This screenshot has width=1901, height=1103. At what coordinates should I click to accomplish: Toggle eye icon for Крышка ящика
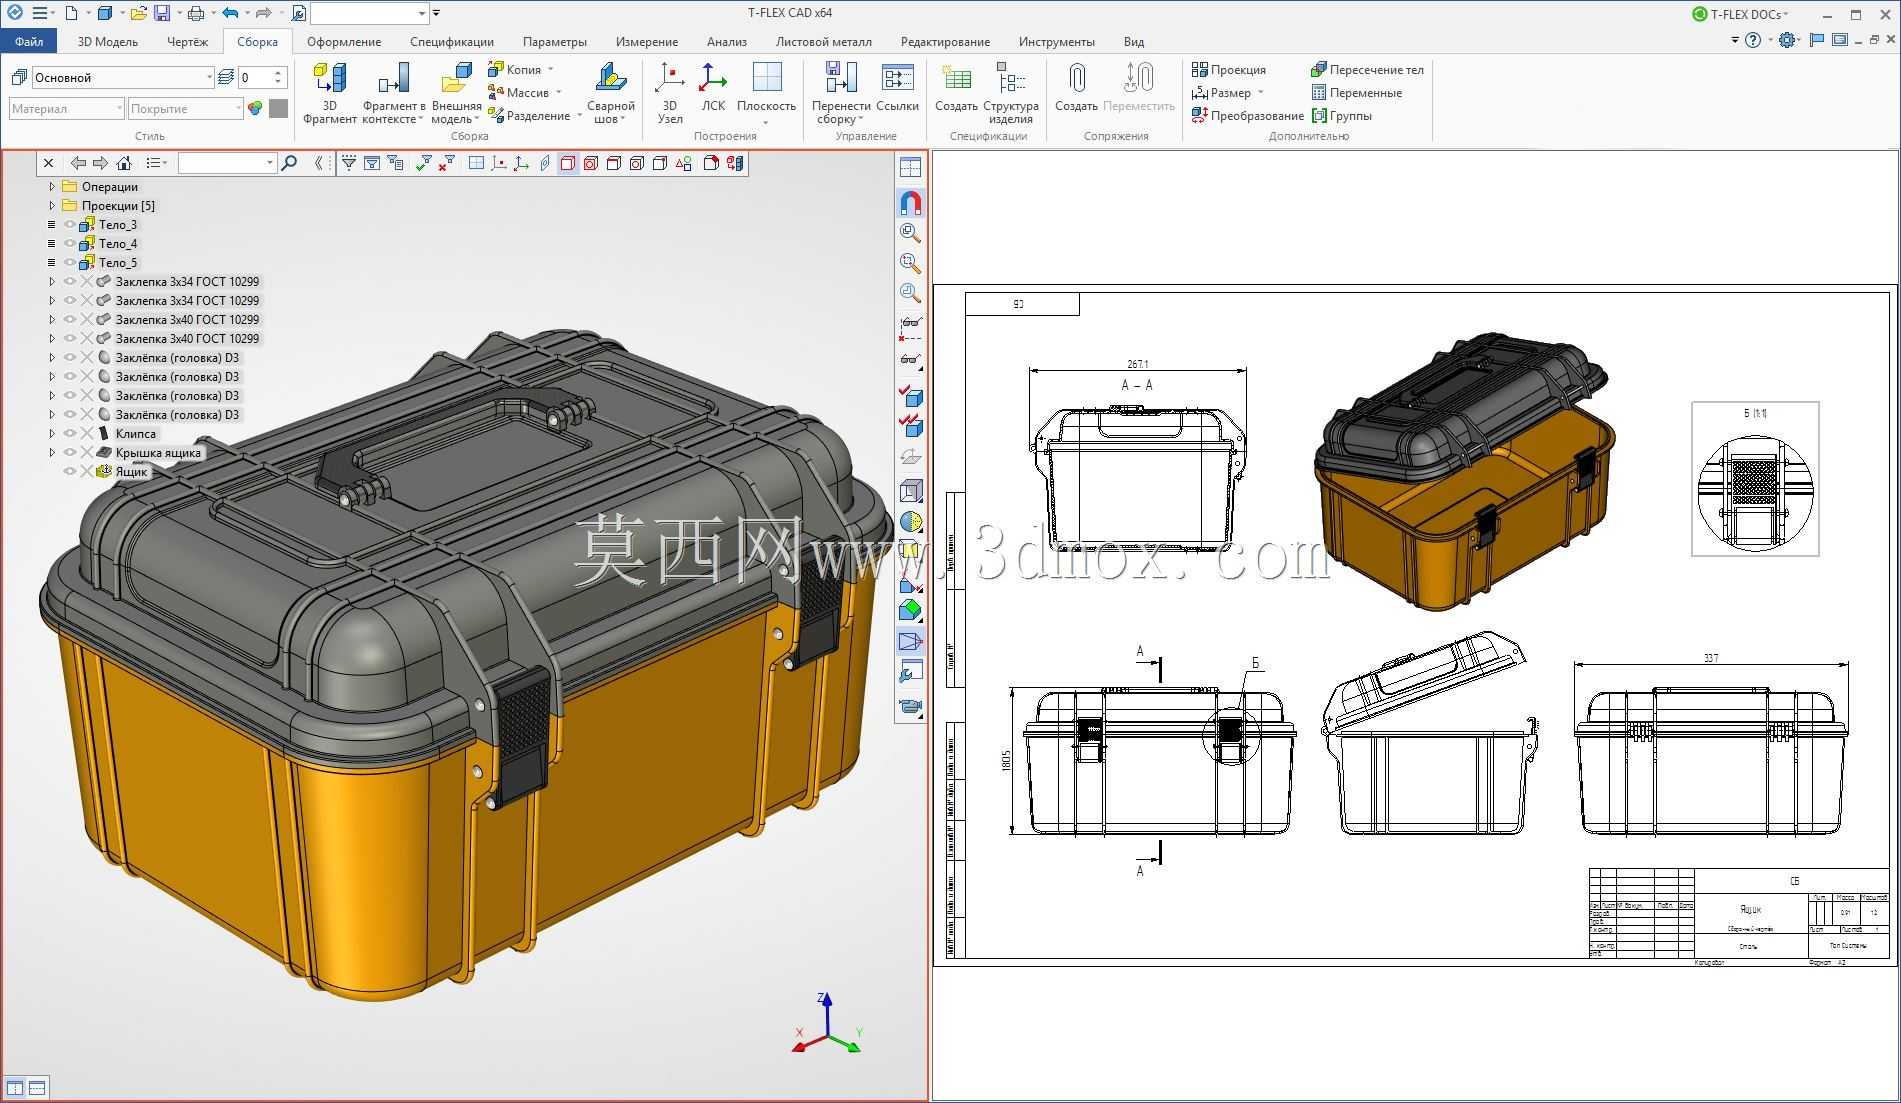(x=70, y=453)
